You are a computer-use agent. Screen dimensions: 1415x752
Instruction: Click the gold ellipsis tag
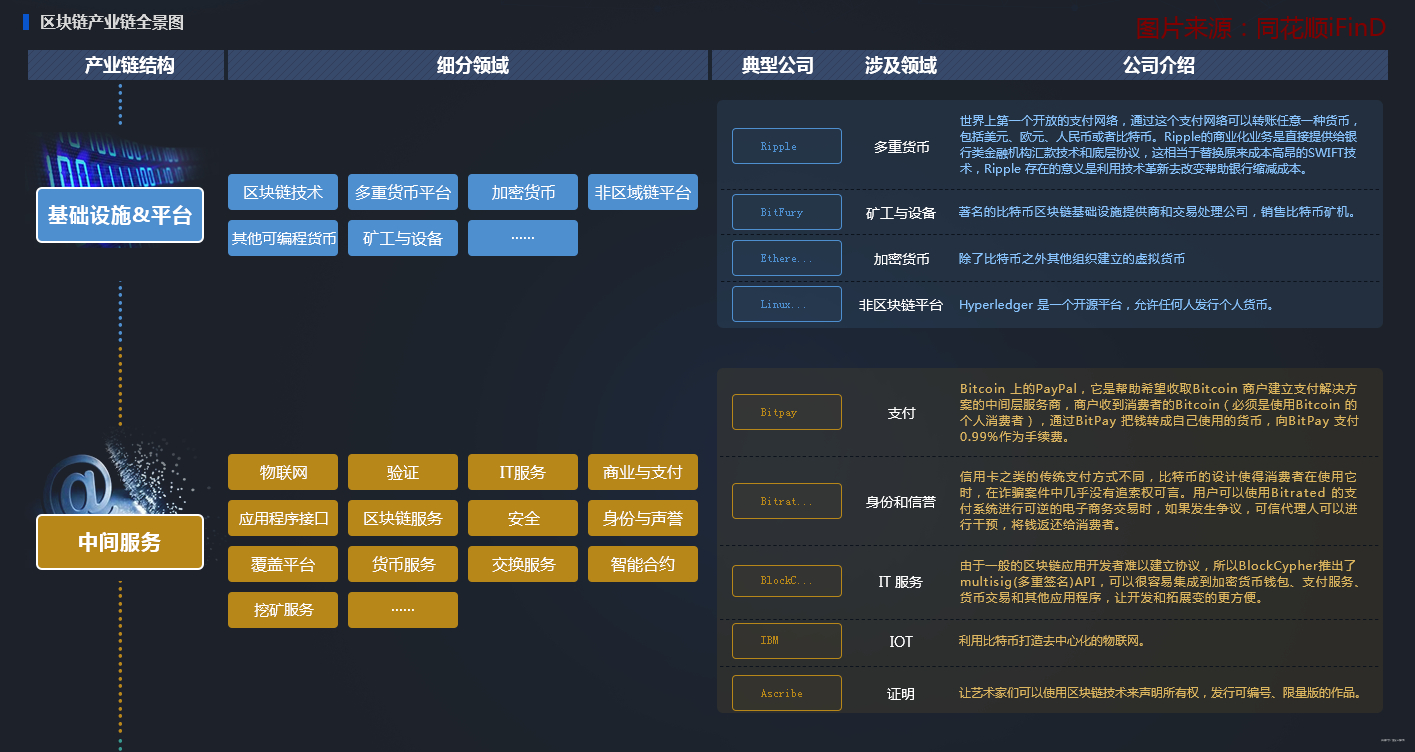pos(403,610)
